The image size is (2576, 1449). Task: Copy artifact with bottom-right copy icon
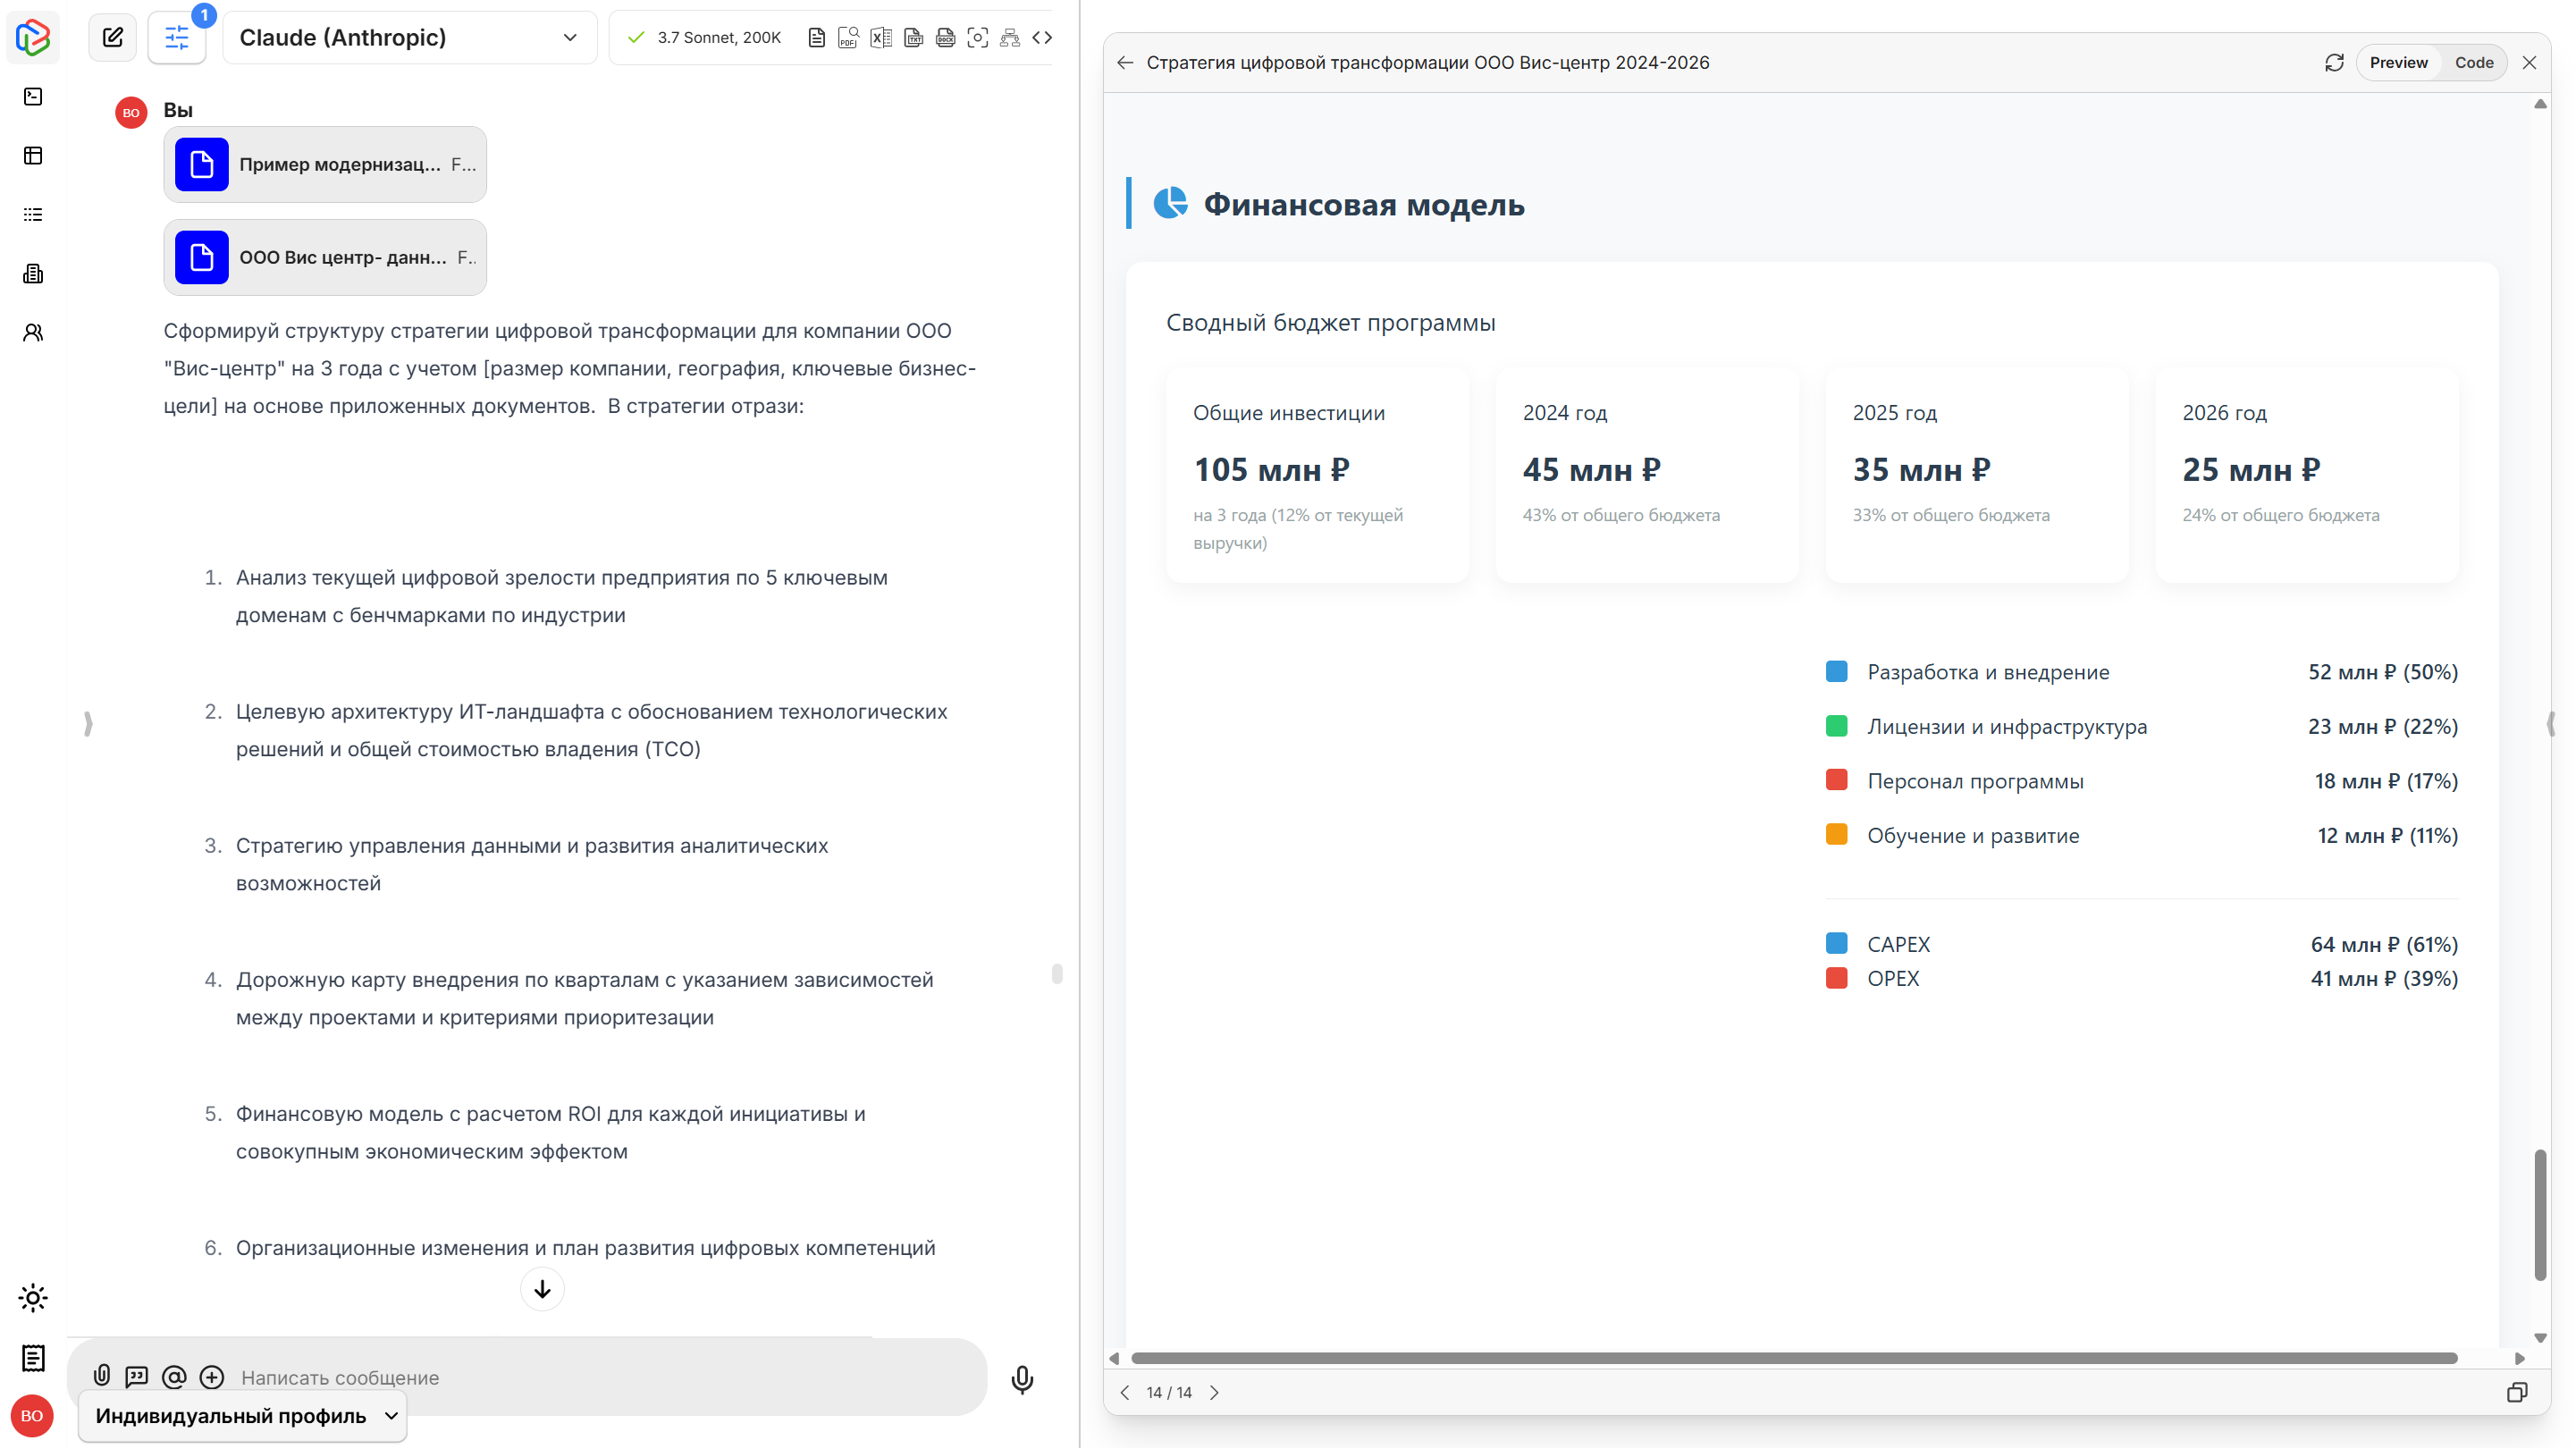click(x=2517, y=1392)
